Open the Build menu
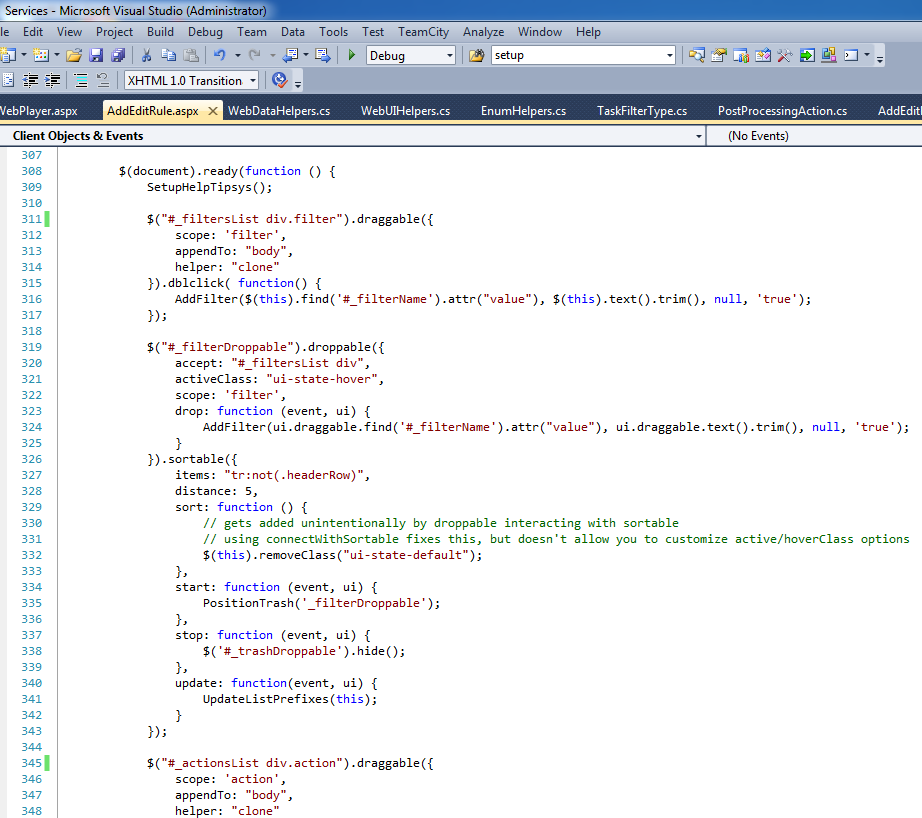922x818 pixels. 160,32
